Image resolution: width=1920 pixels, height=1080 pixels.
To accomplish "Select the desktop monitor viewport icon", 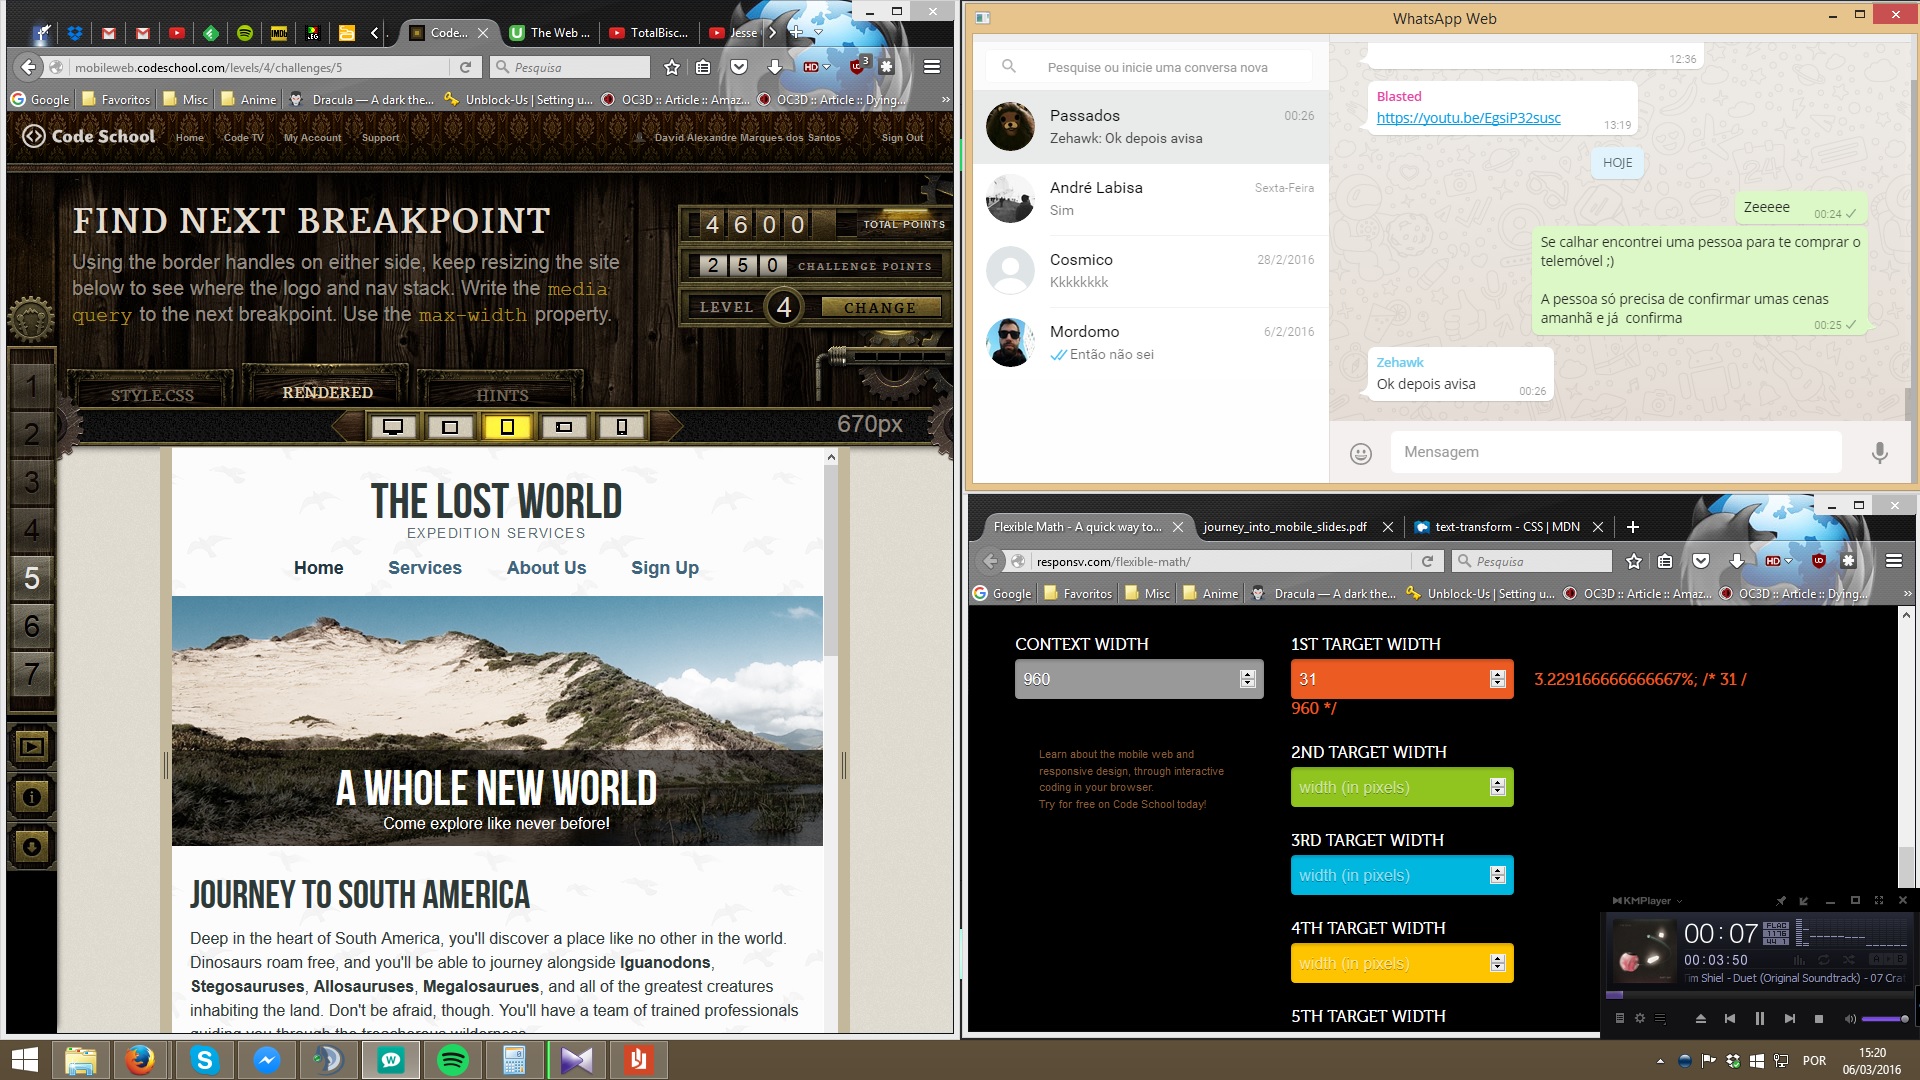I will (393, 427).
